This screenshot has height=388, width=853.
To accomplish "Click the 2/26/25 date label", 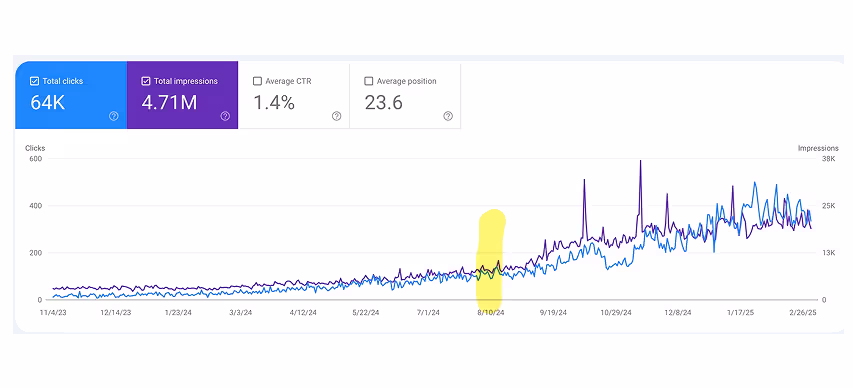I will pos(803,313).
